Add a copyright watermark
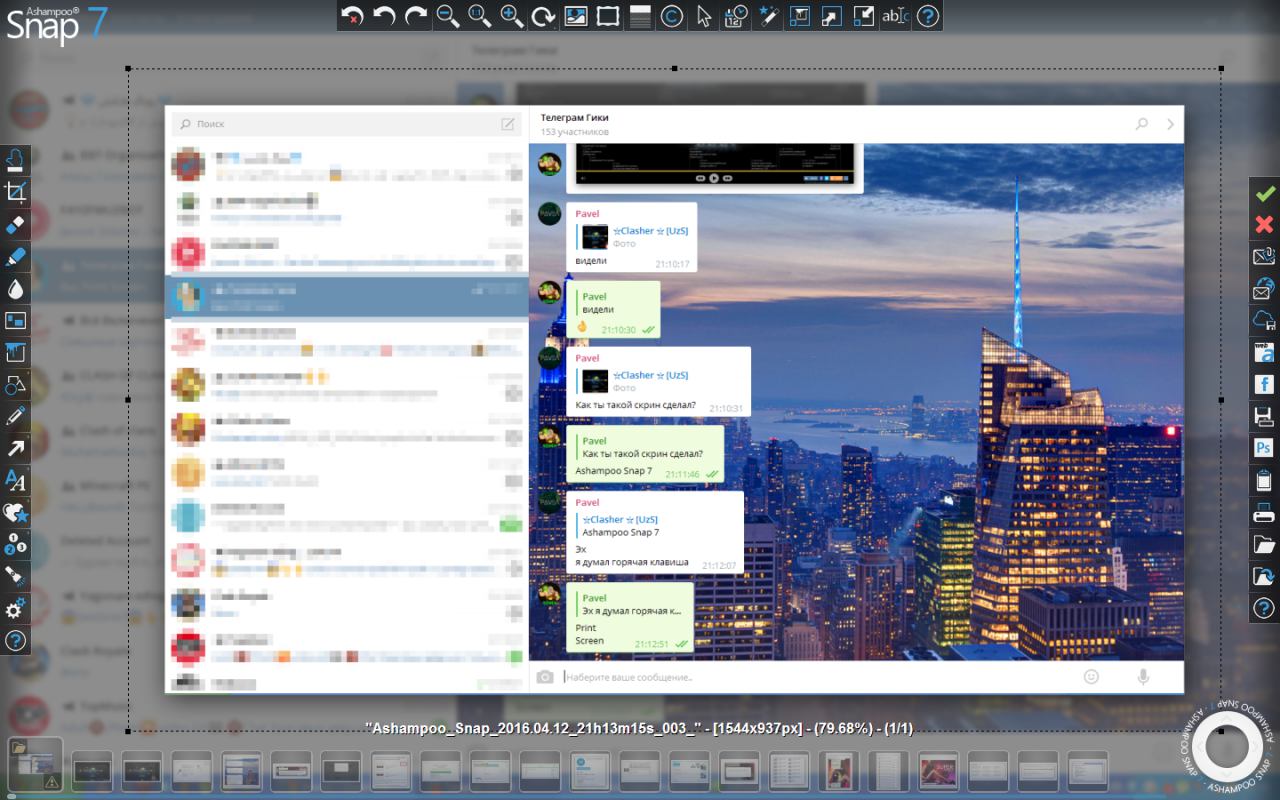This screenshot has width=1280, height=800. tap(672, 16)
